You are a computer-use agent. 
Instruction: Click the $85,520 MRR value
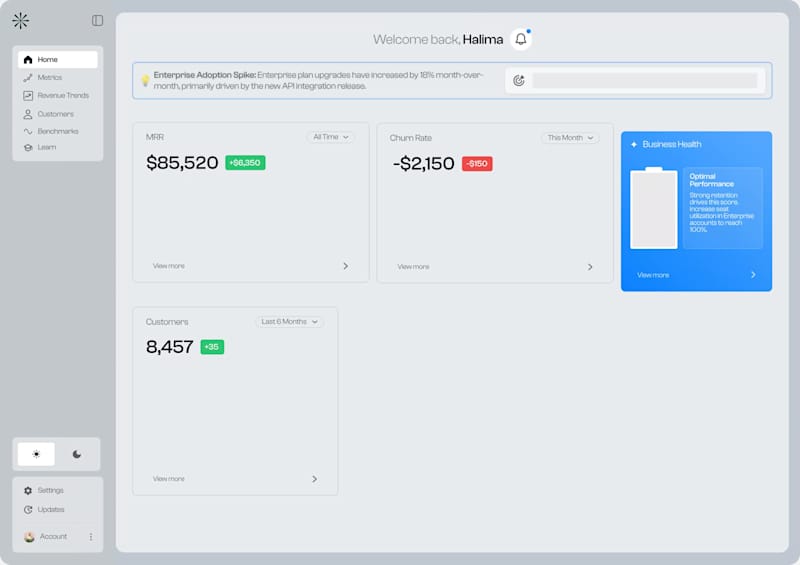click(182, 163)
